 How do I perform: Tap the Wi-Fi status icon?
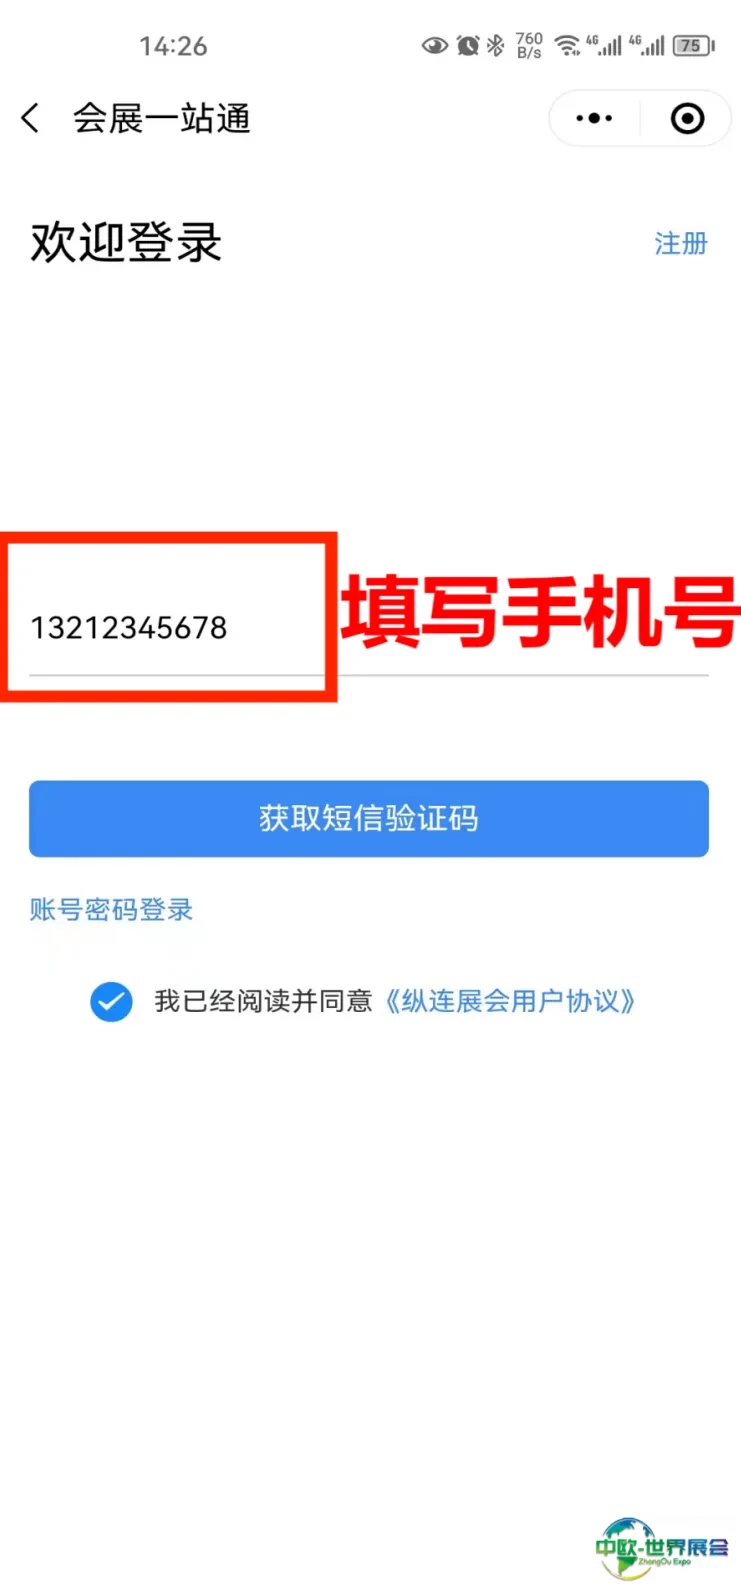[568, 45]
